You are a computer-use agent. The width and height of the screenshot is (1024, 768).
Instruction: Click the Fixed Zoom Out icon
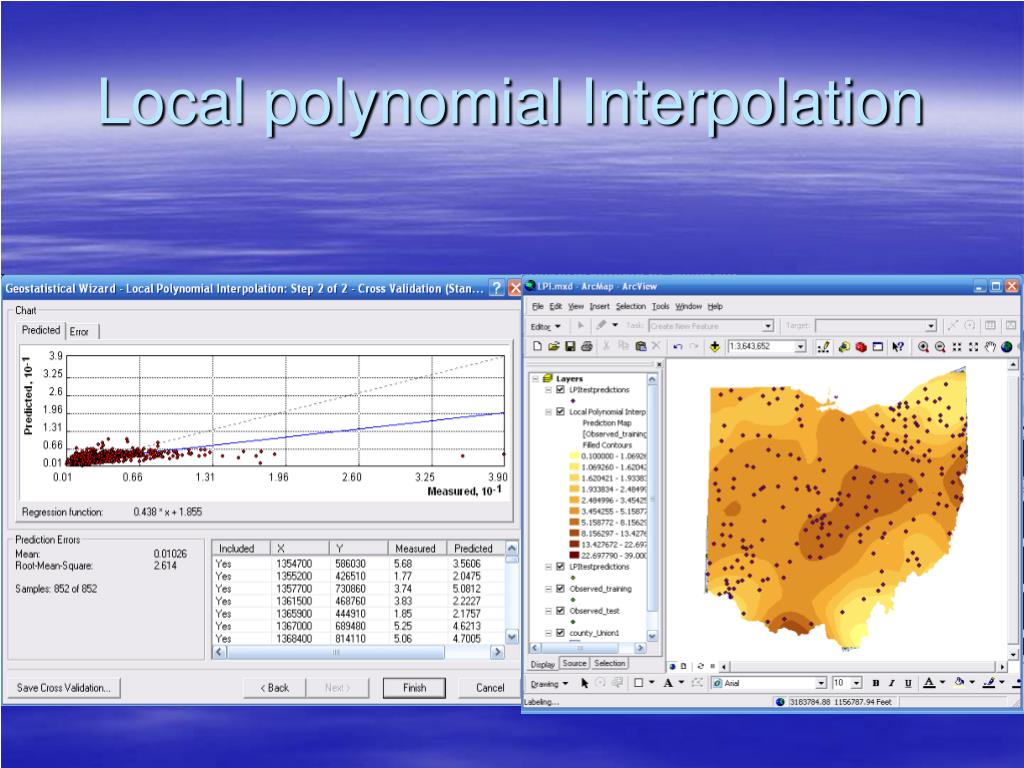974,347
